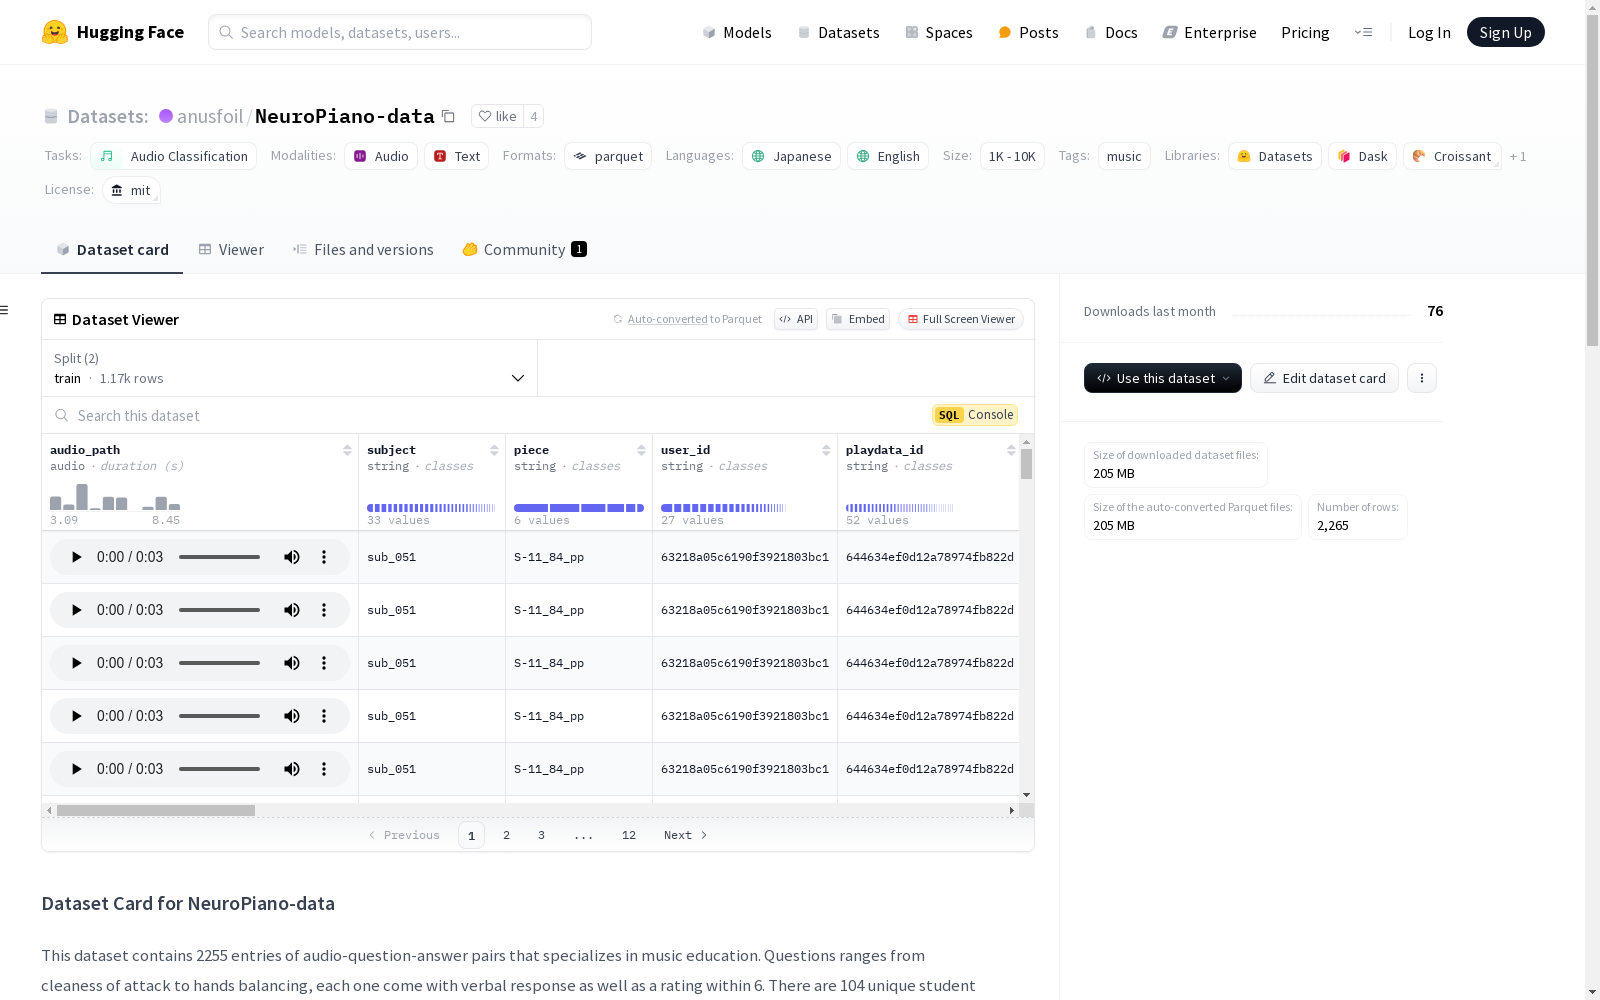1600x1000 pixels.
Task: Click the seek bar of the third row audio
Action: click(x=220, y=663)
